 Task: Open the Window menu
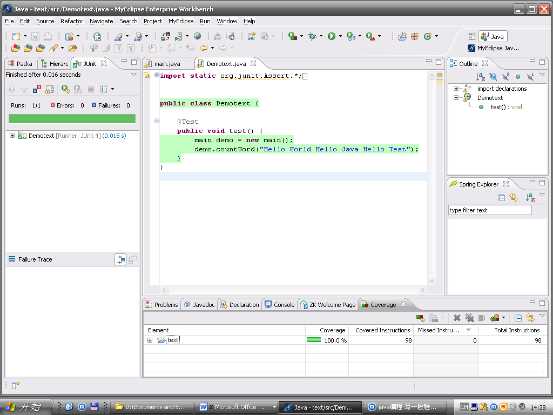(227, 21)
